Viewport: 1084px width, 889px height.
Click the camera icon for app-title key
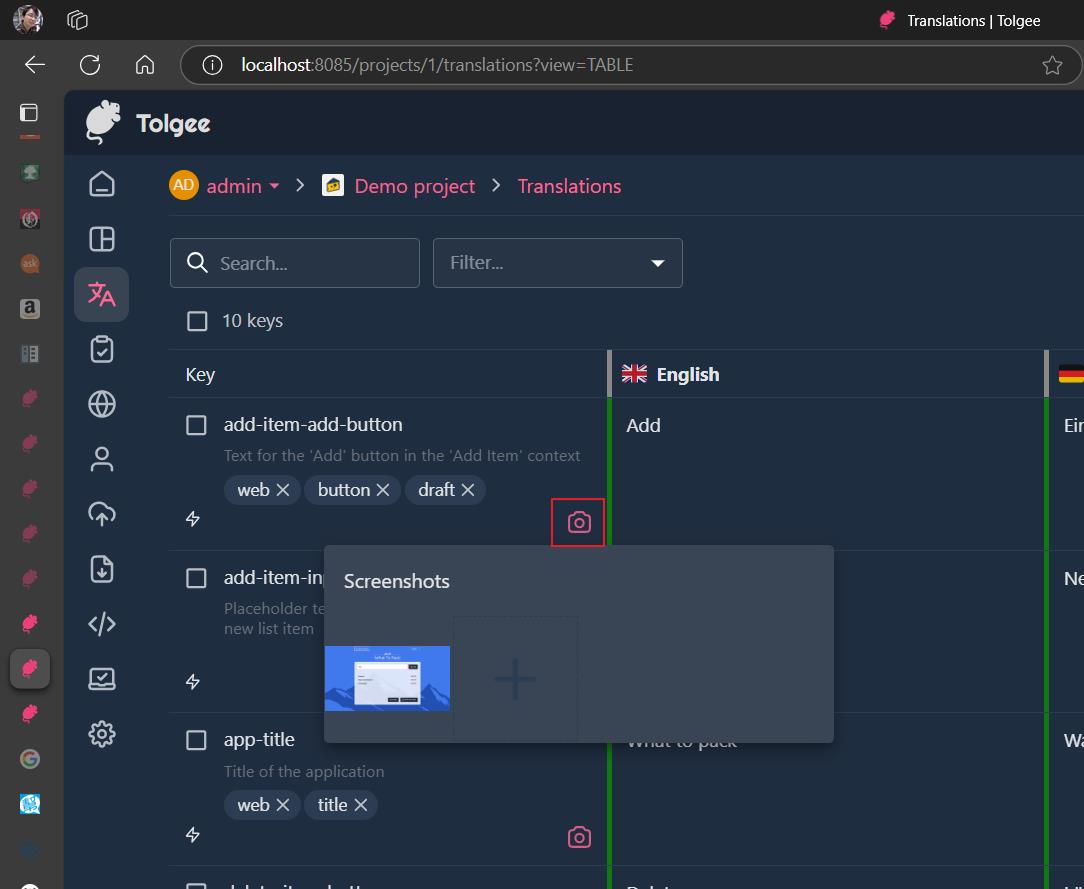click(x=579, y=837)
